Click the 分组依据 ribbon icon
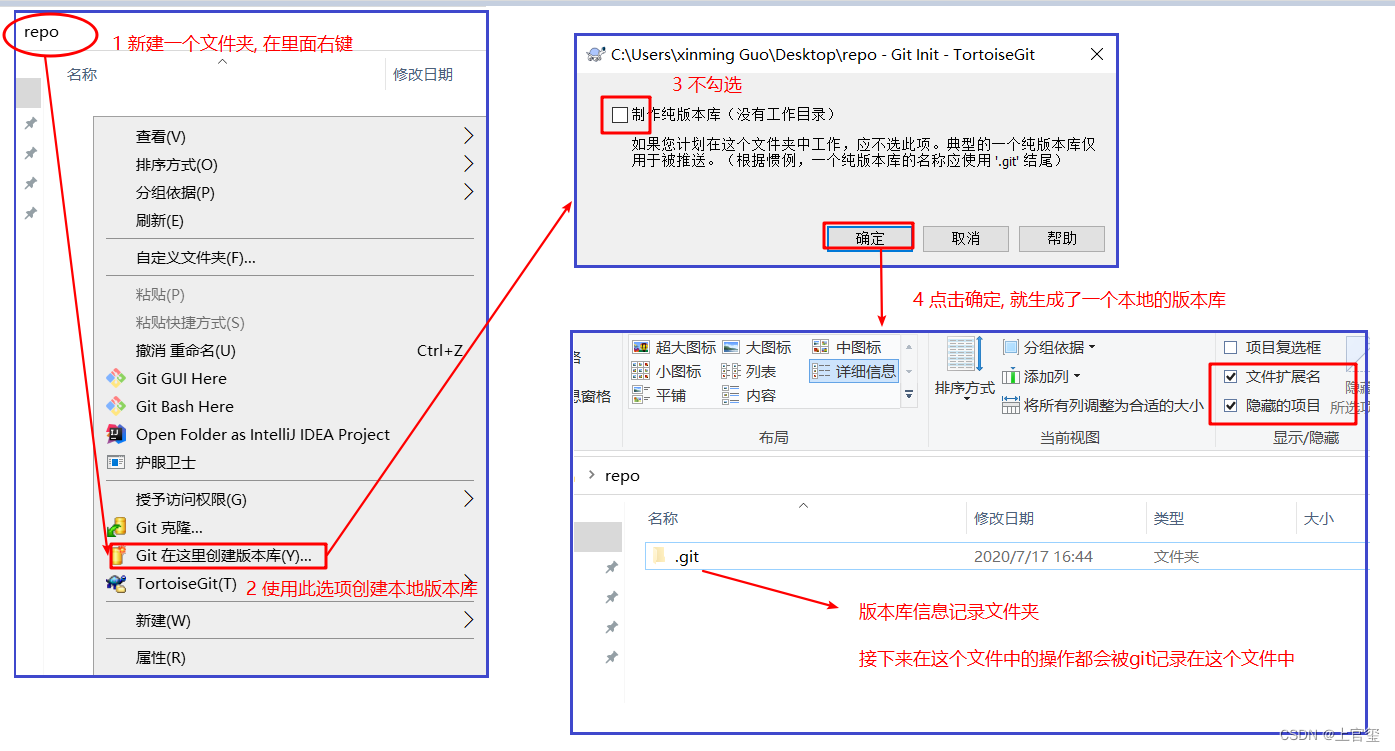The height and width of the screenshot is (751, 1395). pos(1011,347)
